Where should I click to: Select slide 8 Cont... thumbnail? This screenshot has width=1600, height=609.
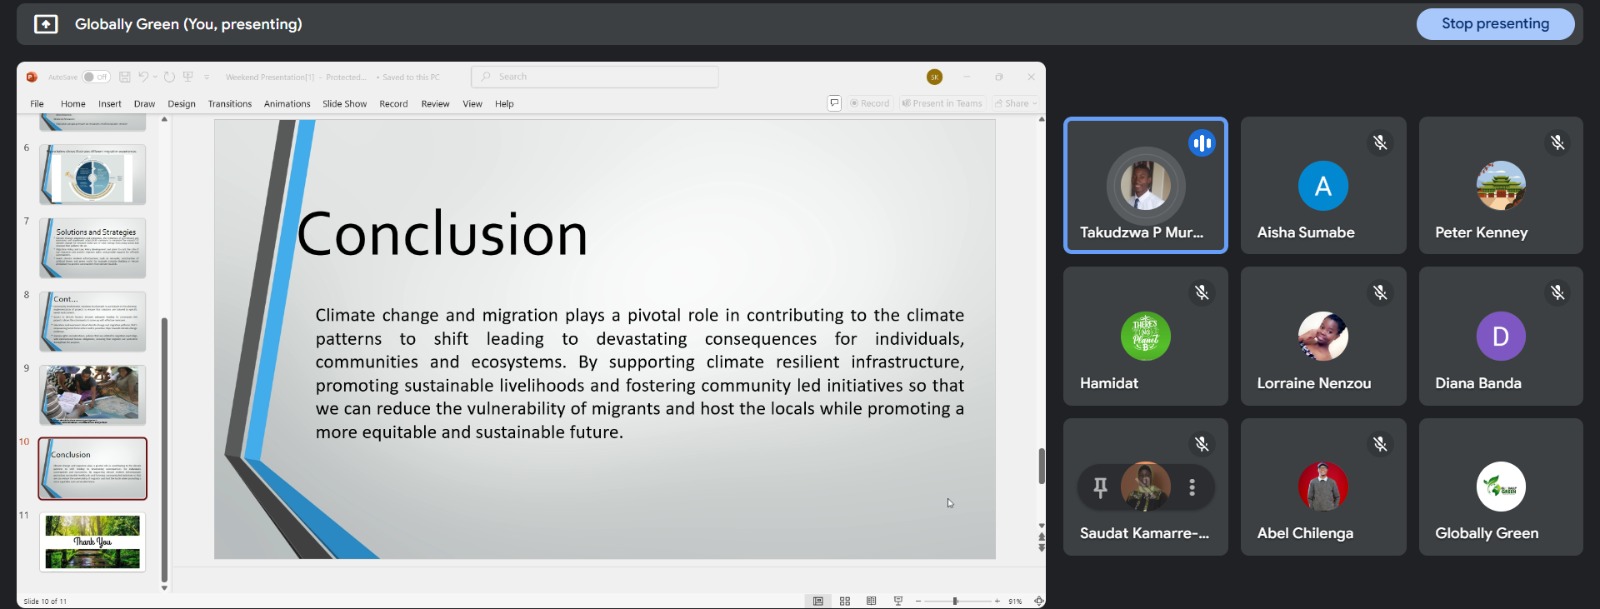93,321
